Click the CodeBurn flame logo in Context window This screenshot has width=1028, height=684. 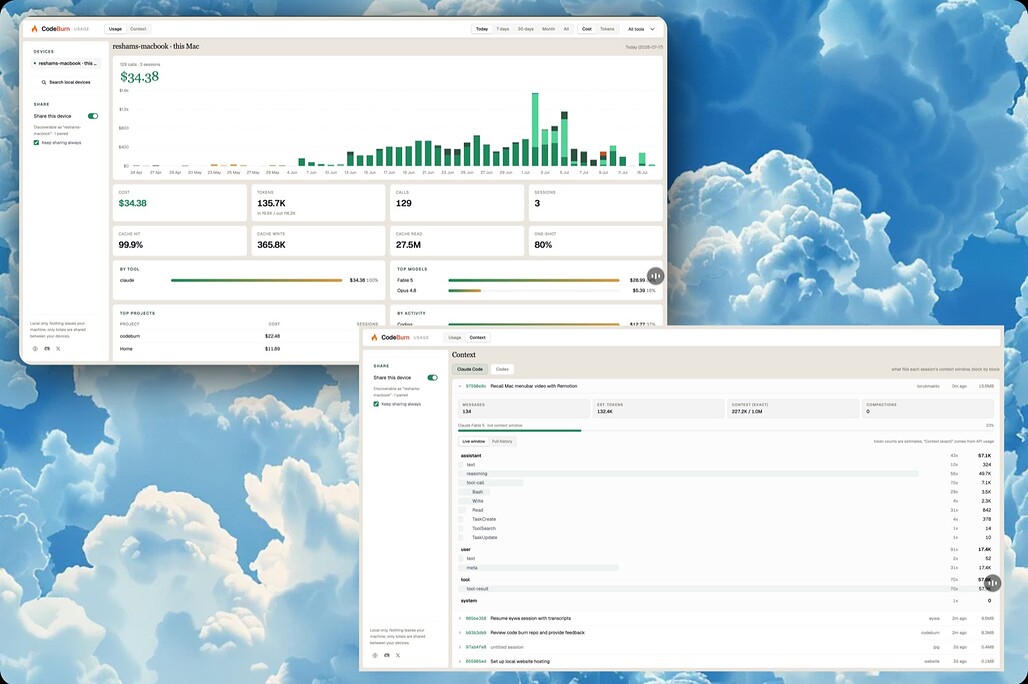pyautogui.click(x=374, y=337)
